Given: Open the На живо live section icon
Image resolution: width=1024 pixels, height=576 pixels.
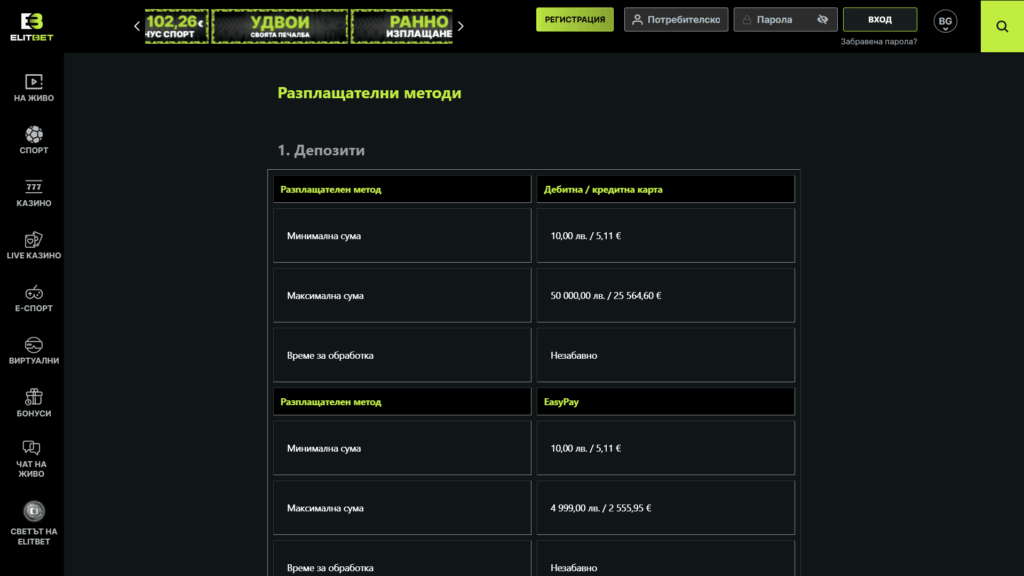Looking at the screenshot, I should (33, 82).
